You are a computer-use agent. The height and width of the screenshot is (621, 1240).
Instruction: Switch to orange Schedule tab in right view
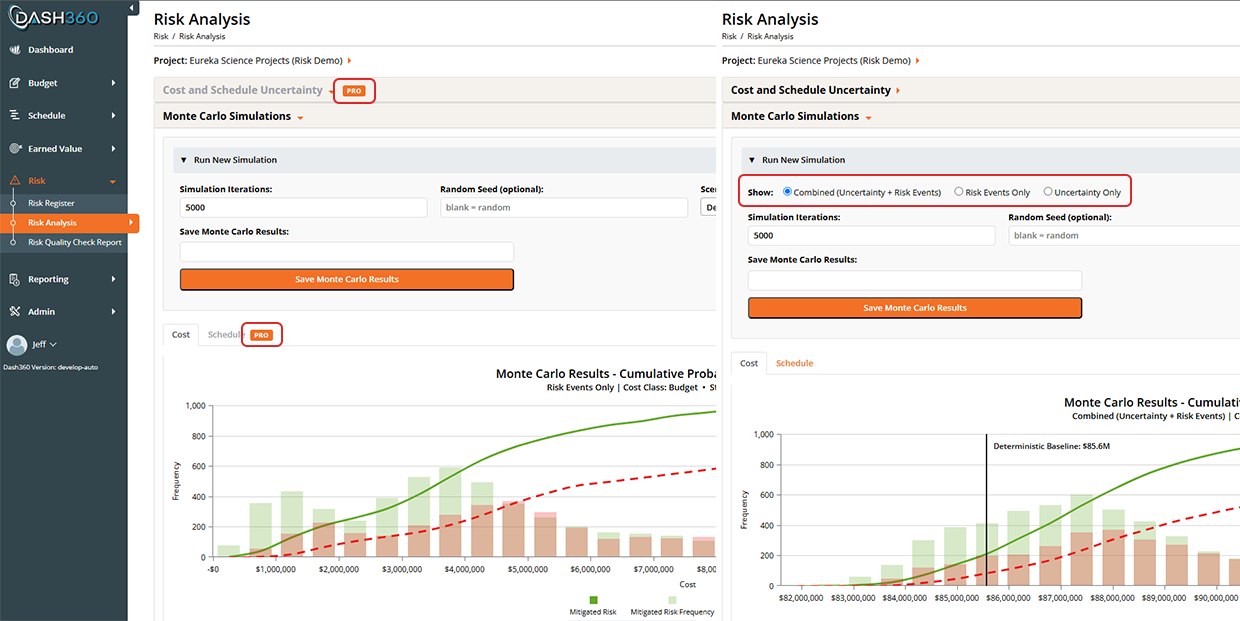tap(794, 363)
